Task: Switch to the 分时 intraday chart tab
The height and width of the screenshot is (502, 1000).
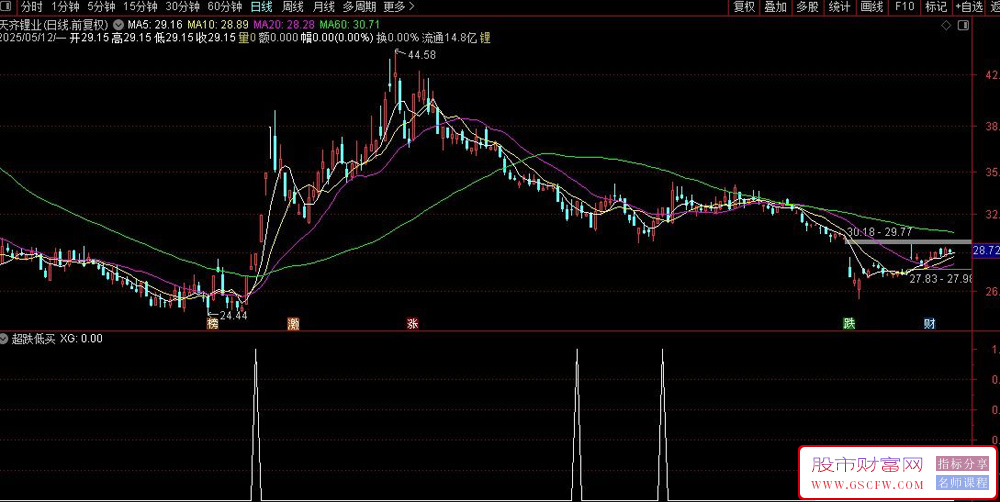Action: 31,7
